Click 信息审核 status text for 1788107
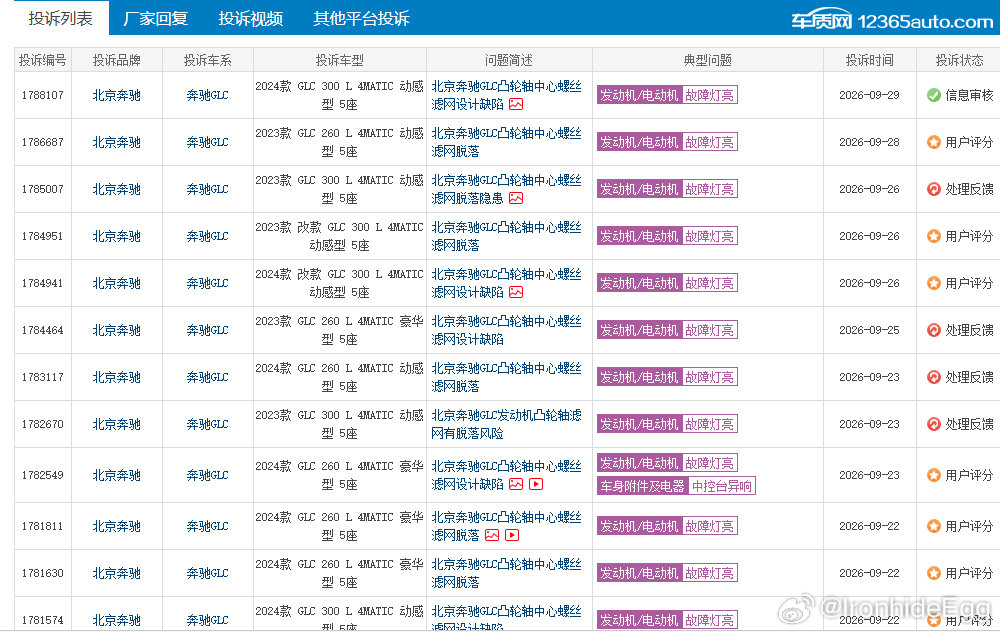Image resolution: width=1000 pixels, height=634 pixels. coord(969,95)
